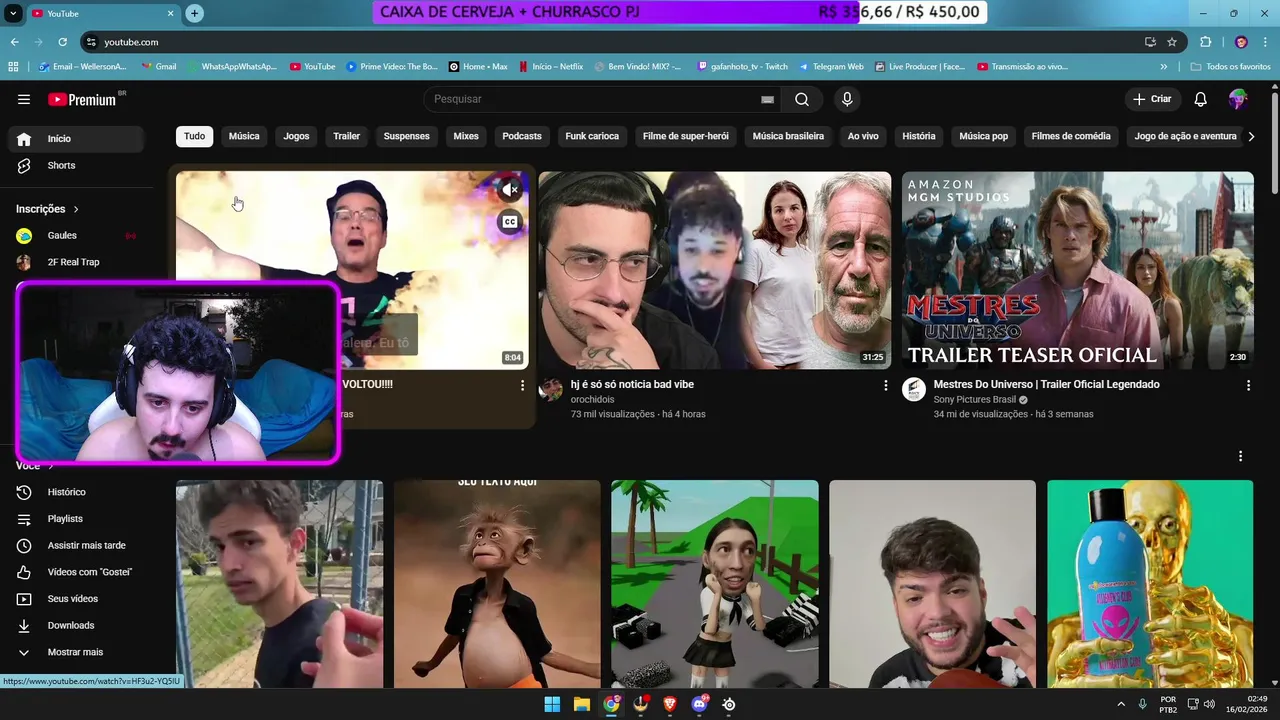Go back in Chrome browser
The width and height of the screenshot is (1280, 720).
(x=14, y=42)
